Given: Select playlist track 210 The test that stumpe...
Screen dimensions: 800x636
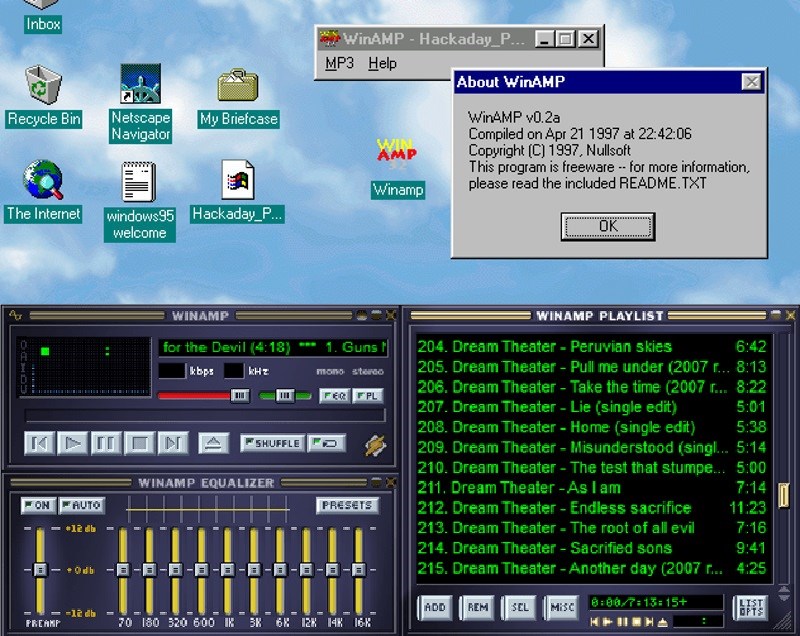Looking at the screenshot, I should (592, 467).
